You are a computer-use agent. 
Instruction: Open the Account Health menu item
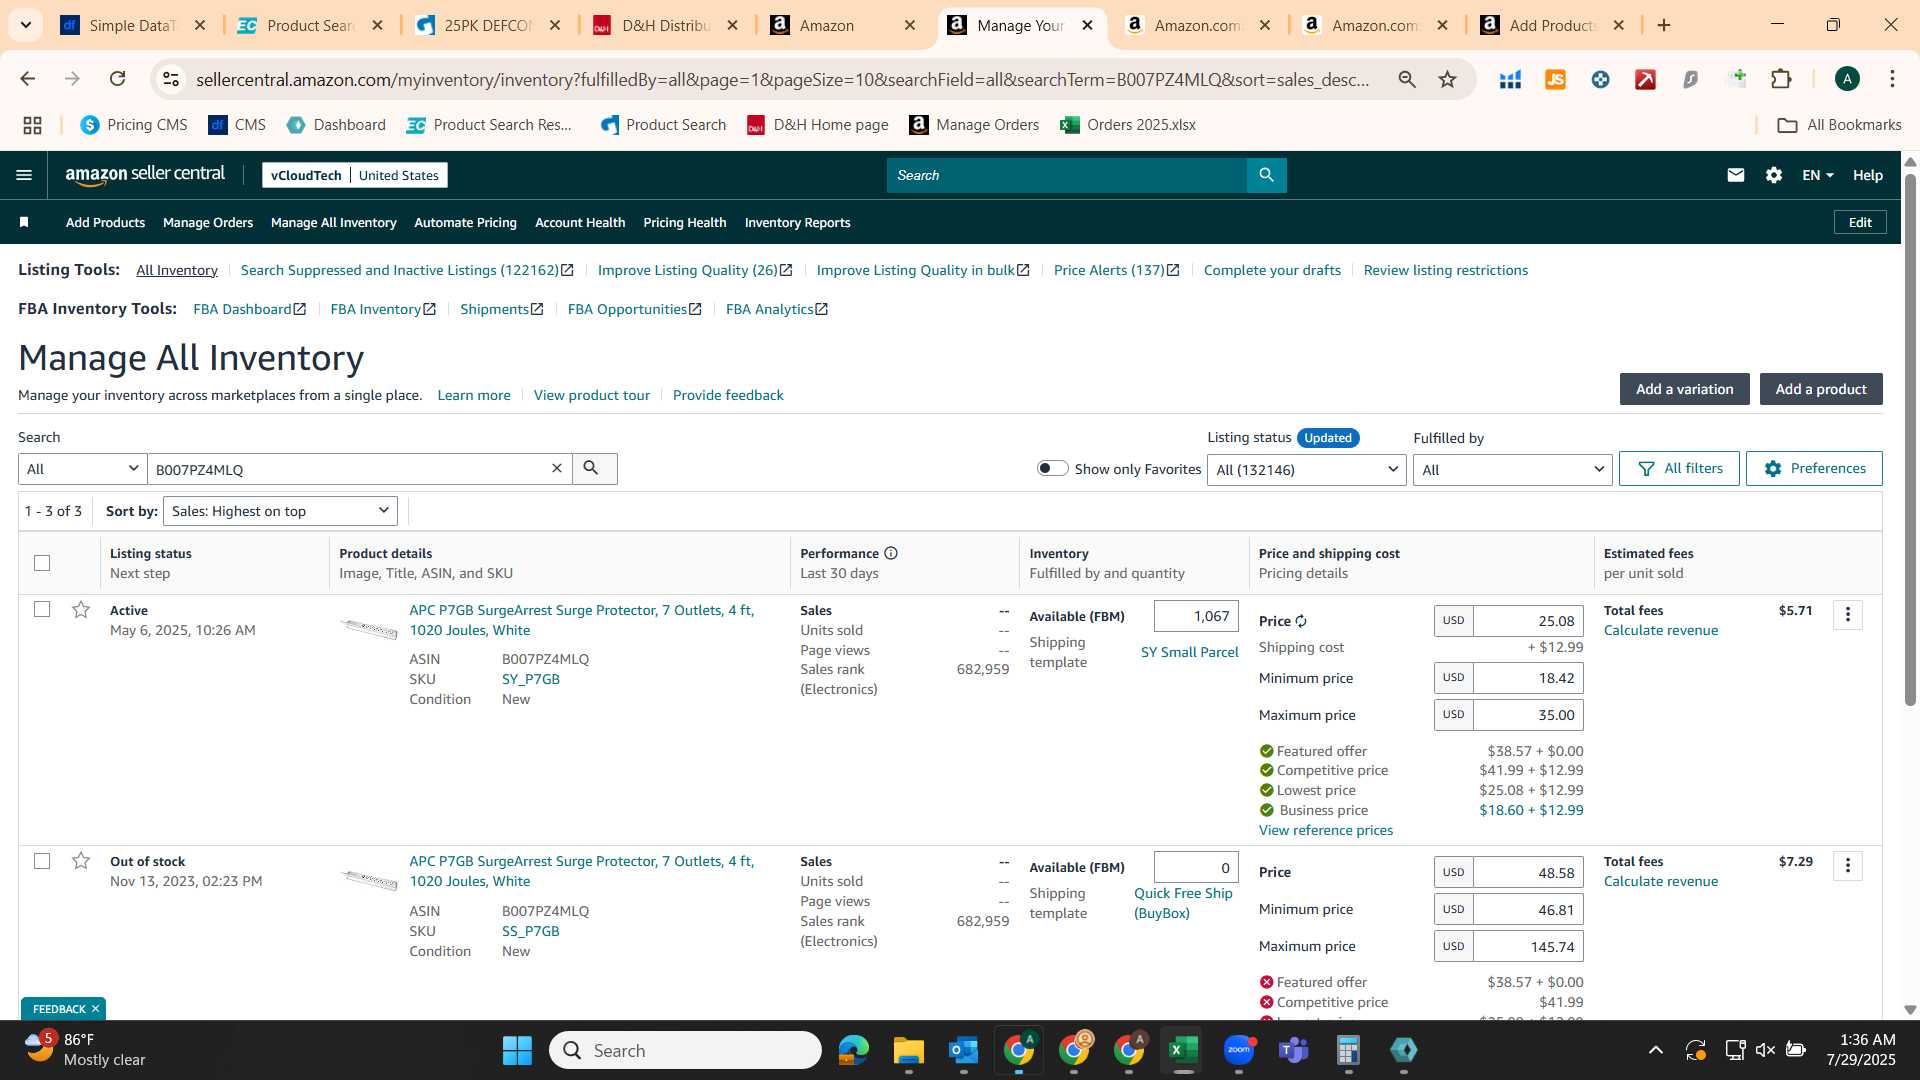[x=580, y=222]
